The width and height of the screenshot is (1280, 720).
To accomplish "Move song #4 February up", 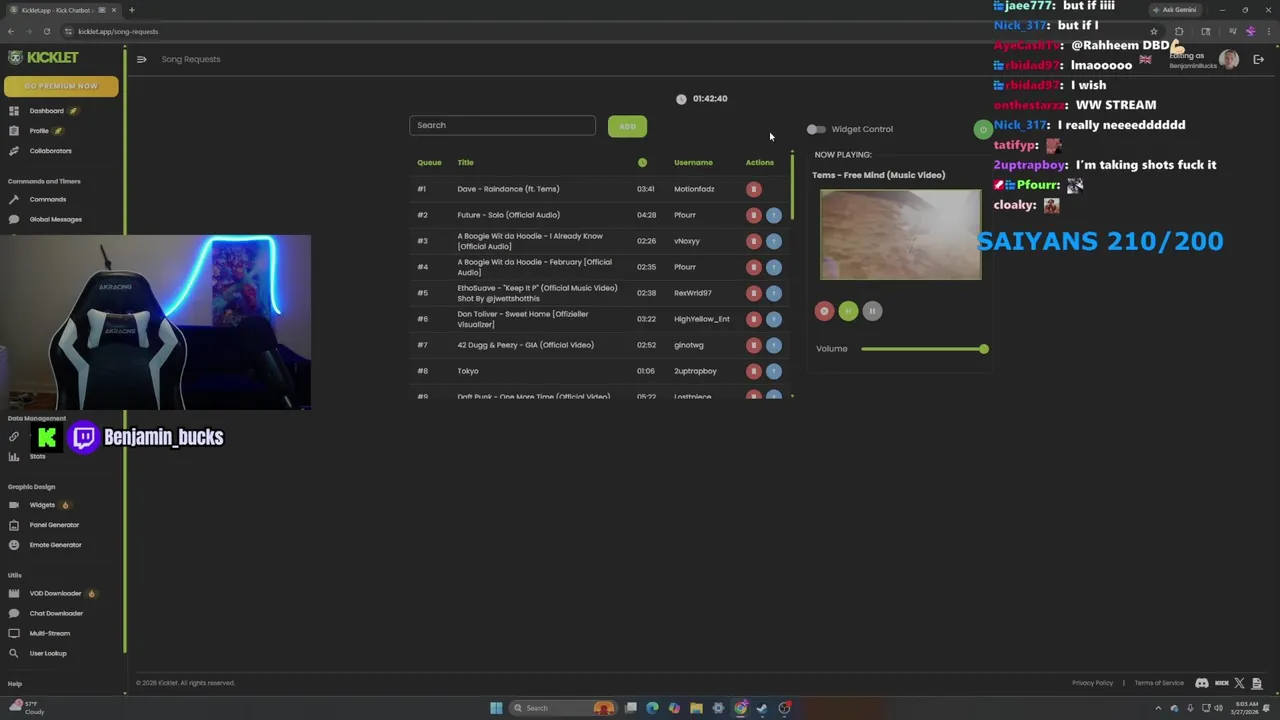I will (773, 267).
